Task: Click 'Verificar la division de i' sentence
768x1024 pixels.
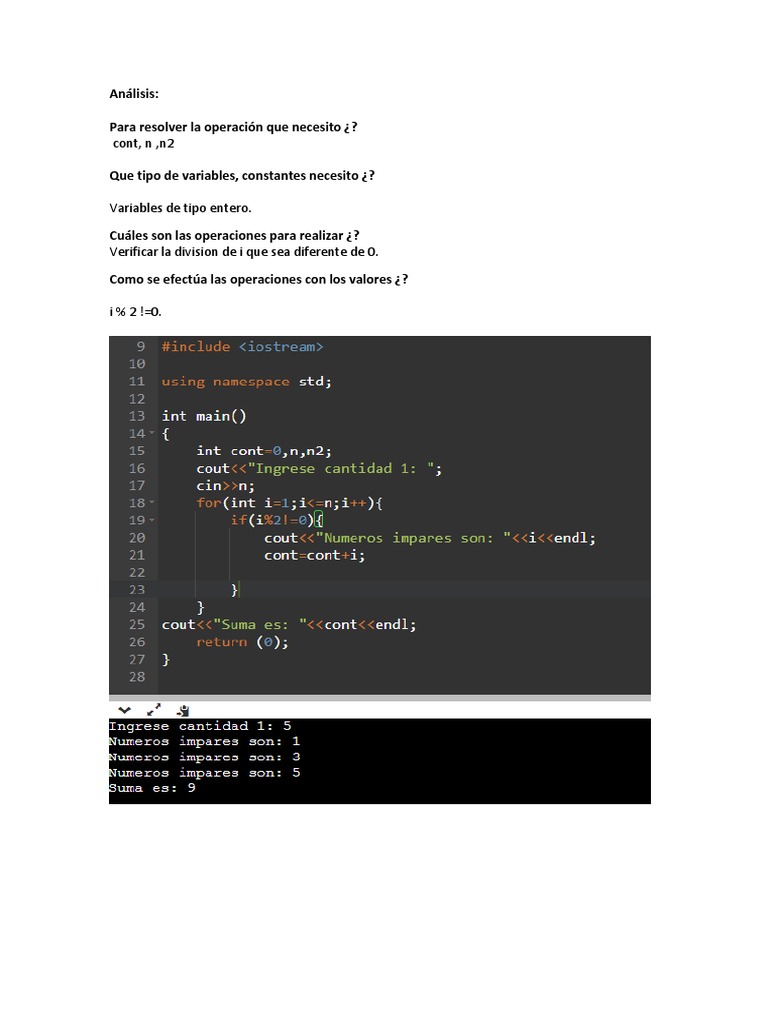Action: [x=244, y=252]
